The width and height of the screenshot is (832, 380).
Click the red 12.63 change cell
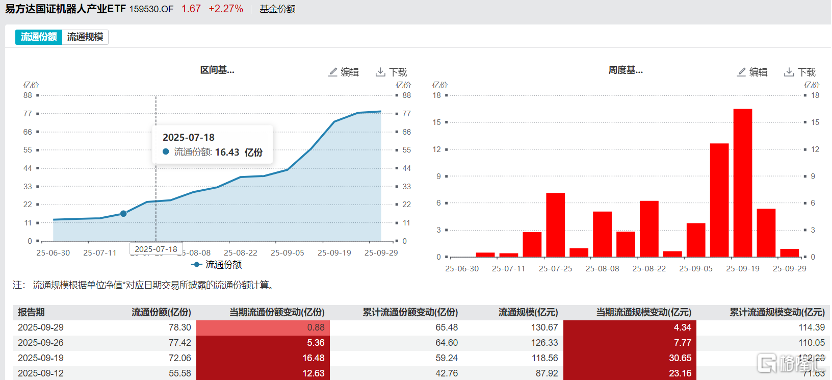tap(263, 372)
